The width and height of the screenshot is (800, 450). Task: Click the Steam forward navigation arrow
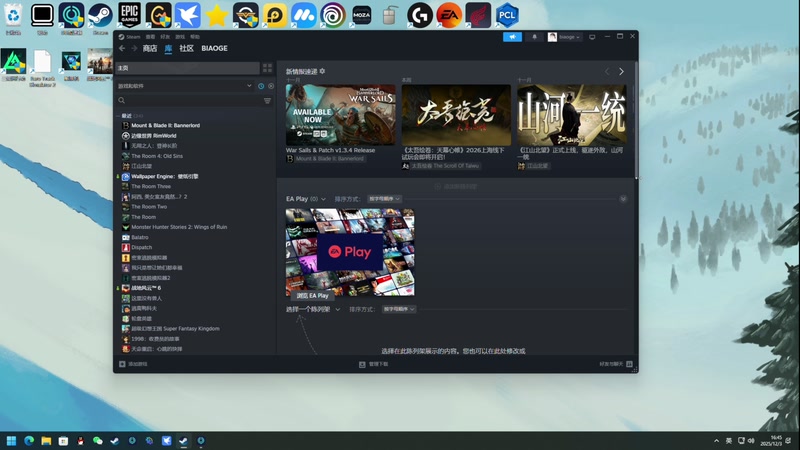[134, 48]
